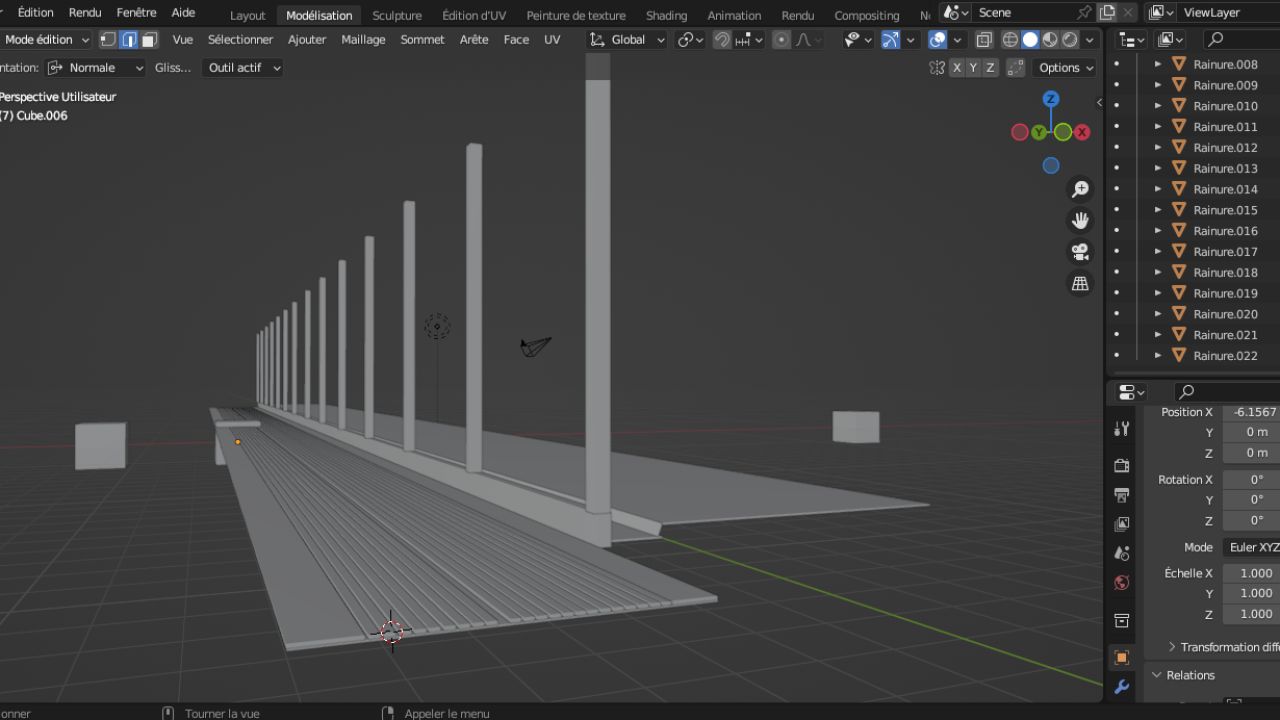
Task: Click properties search field
Action: [1226, 391]
